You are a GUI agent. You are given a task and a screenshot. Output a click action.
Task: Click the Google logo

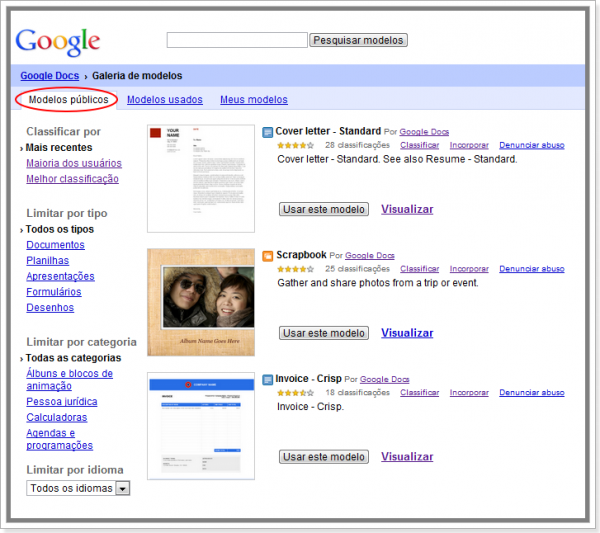(x=58, y=42)
